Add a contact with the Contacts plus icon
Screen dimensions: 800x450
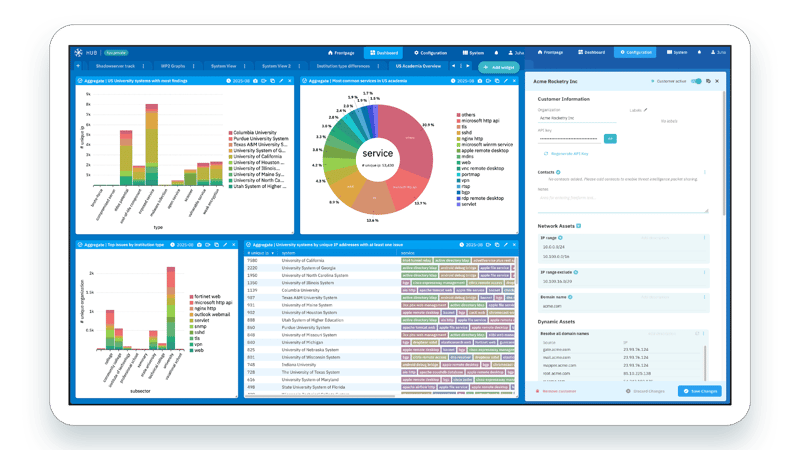click(558, 172)
